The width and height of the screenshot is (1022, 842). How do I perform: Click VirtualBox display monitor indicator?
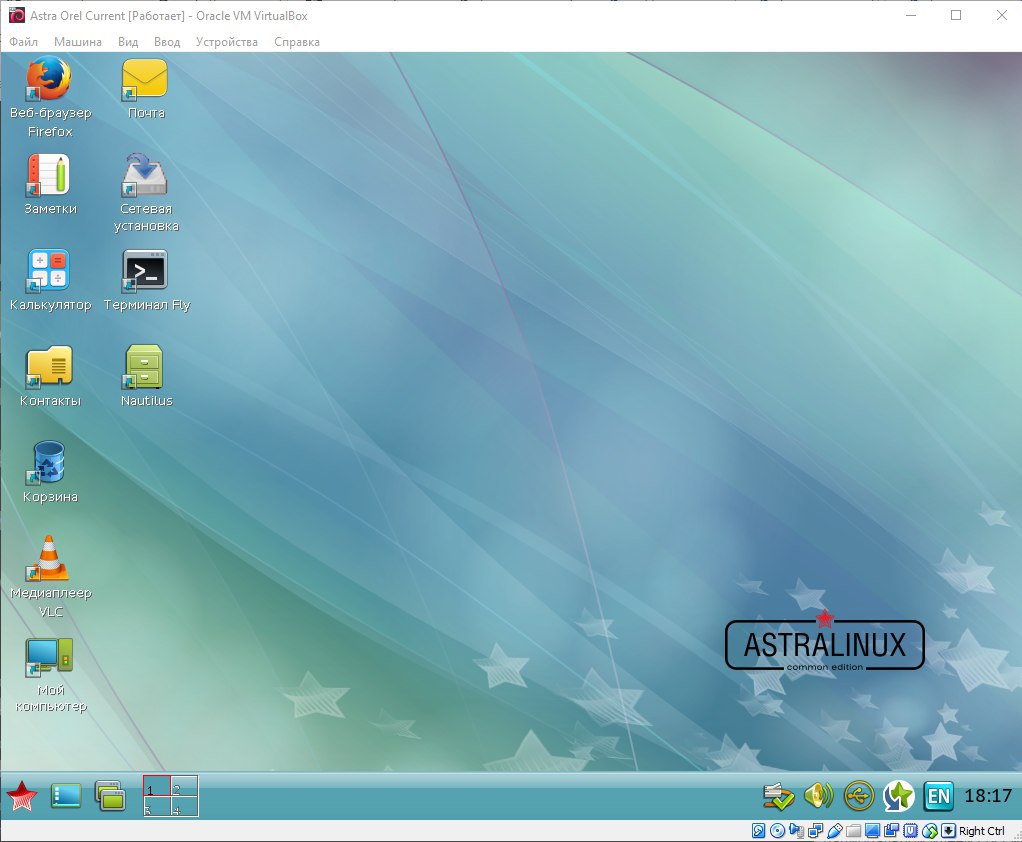tap(872, 831)
